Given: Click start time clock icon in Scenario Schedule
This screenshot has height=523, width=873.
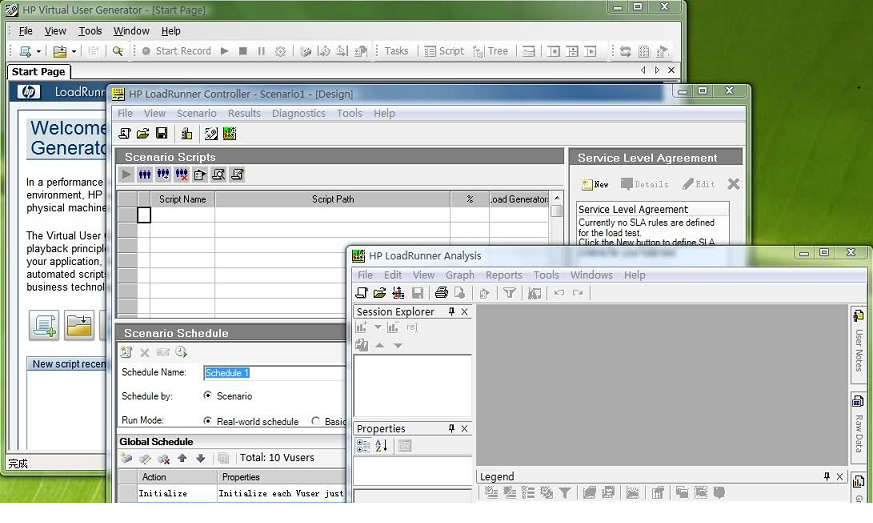Looking at the screenshot, I should pyautogui.click(x=181, y=352).
